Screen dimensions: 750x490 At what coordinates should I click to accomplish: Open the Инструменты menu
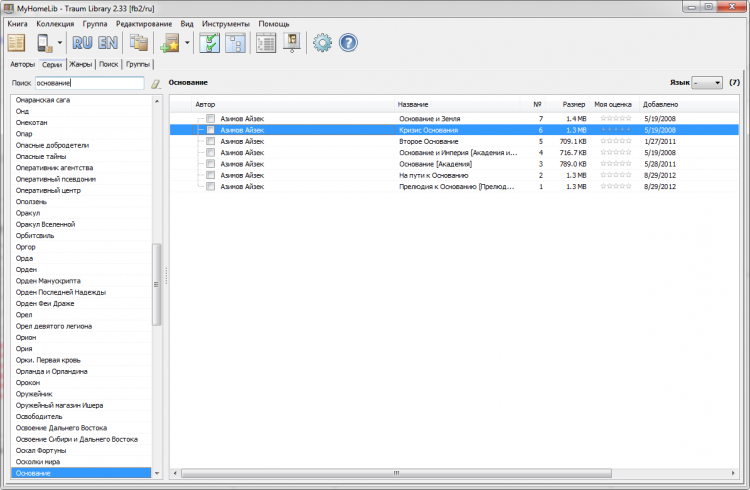226,23
